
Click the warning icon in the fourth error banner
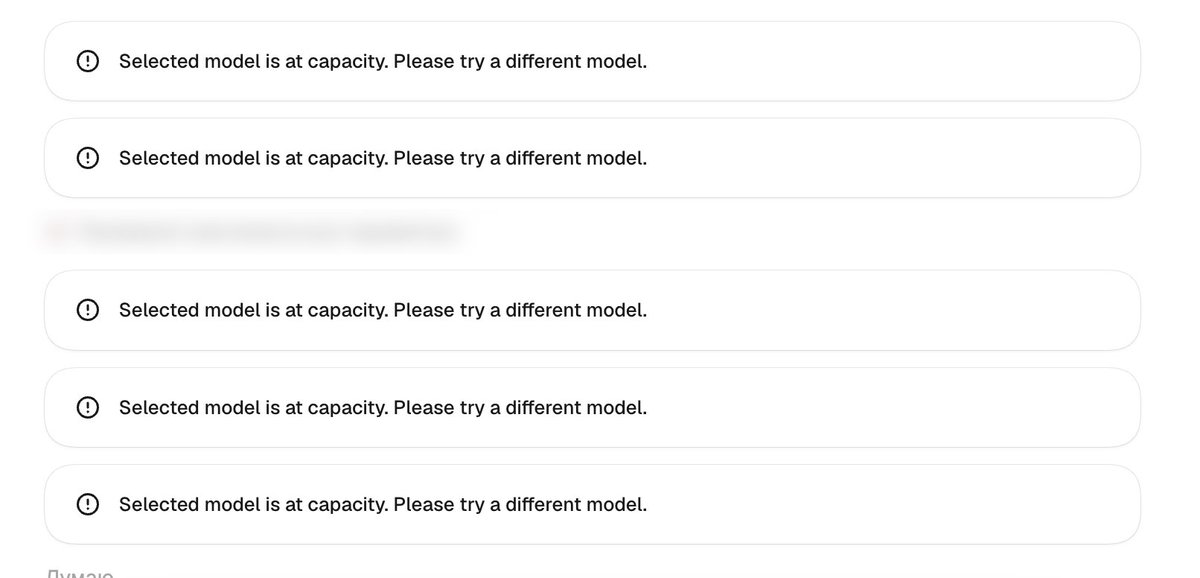coord(88,407)
